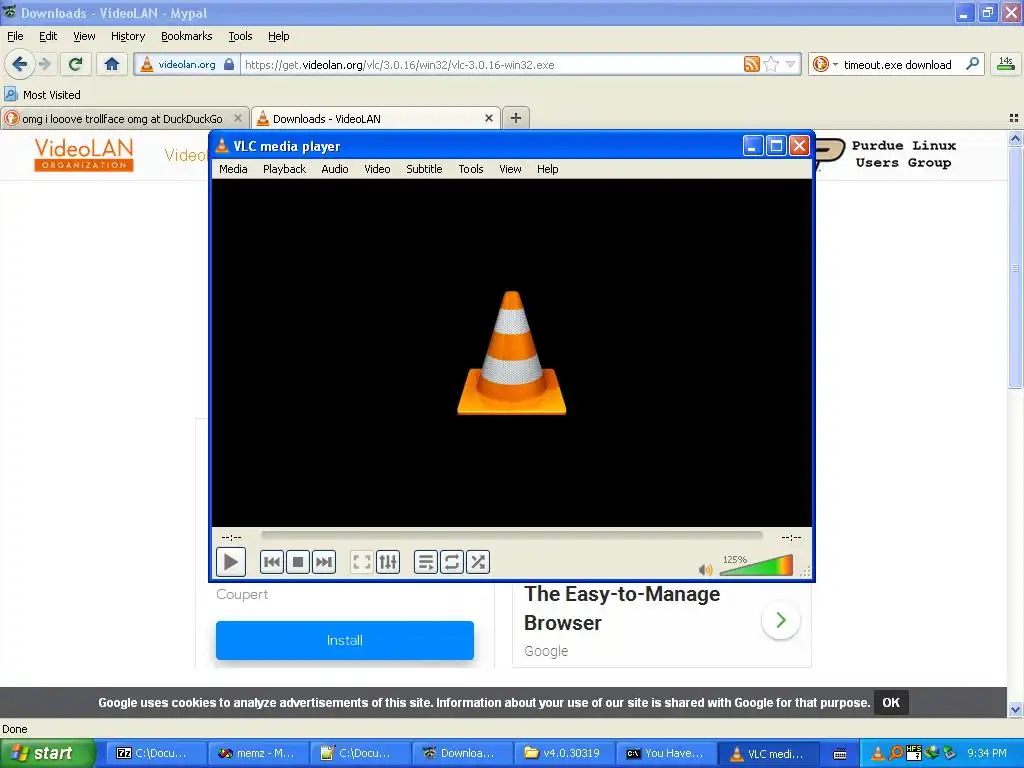Switch to v4.0.30319 folder taskbar item
The image size is (1024, 768).
click(564, 753)
